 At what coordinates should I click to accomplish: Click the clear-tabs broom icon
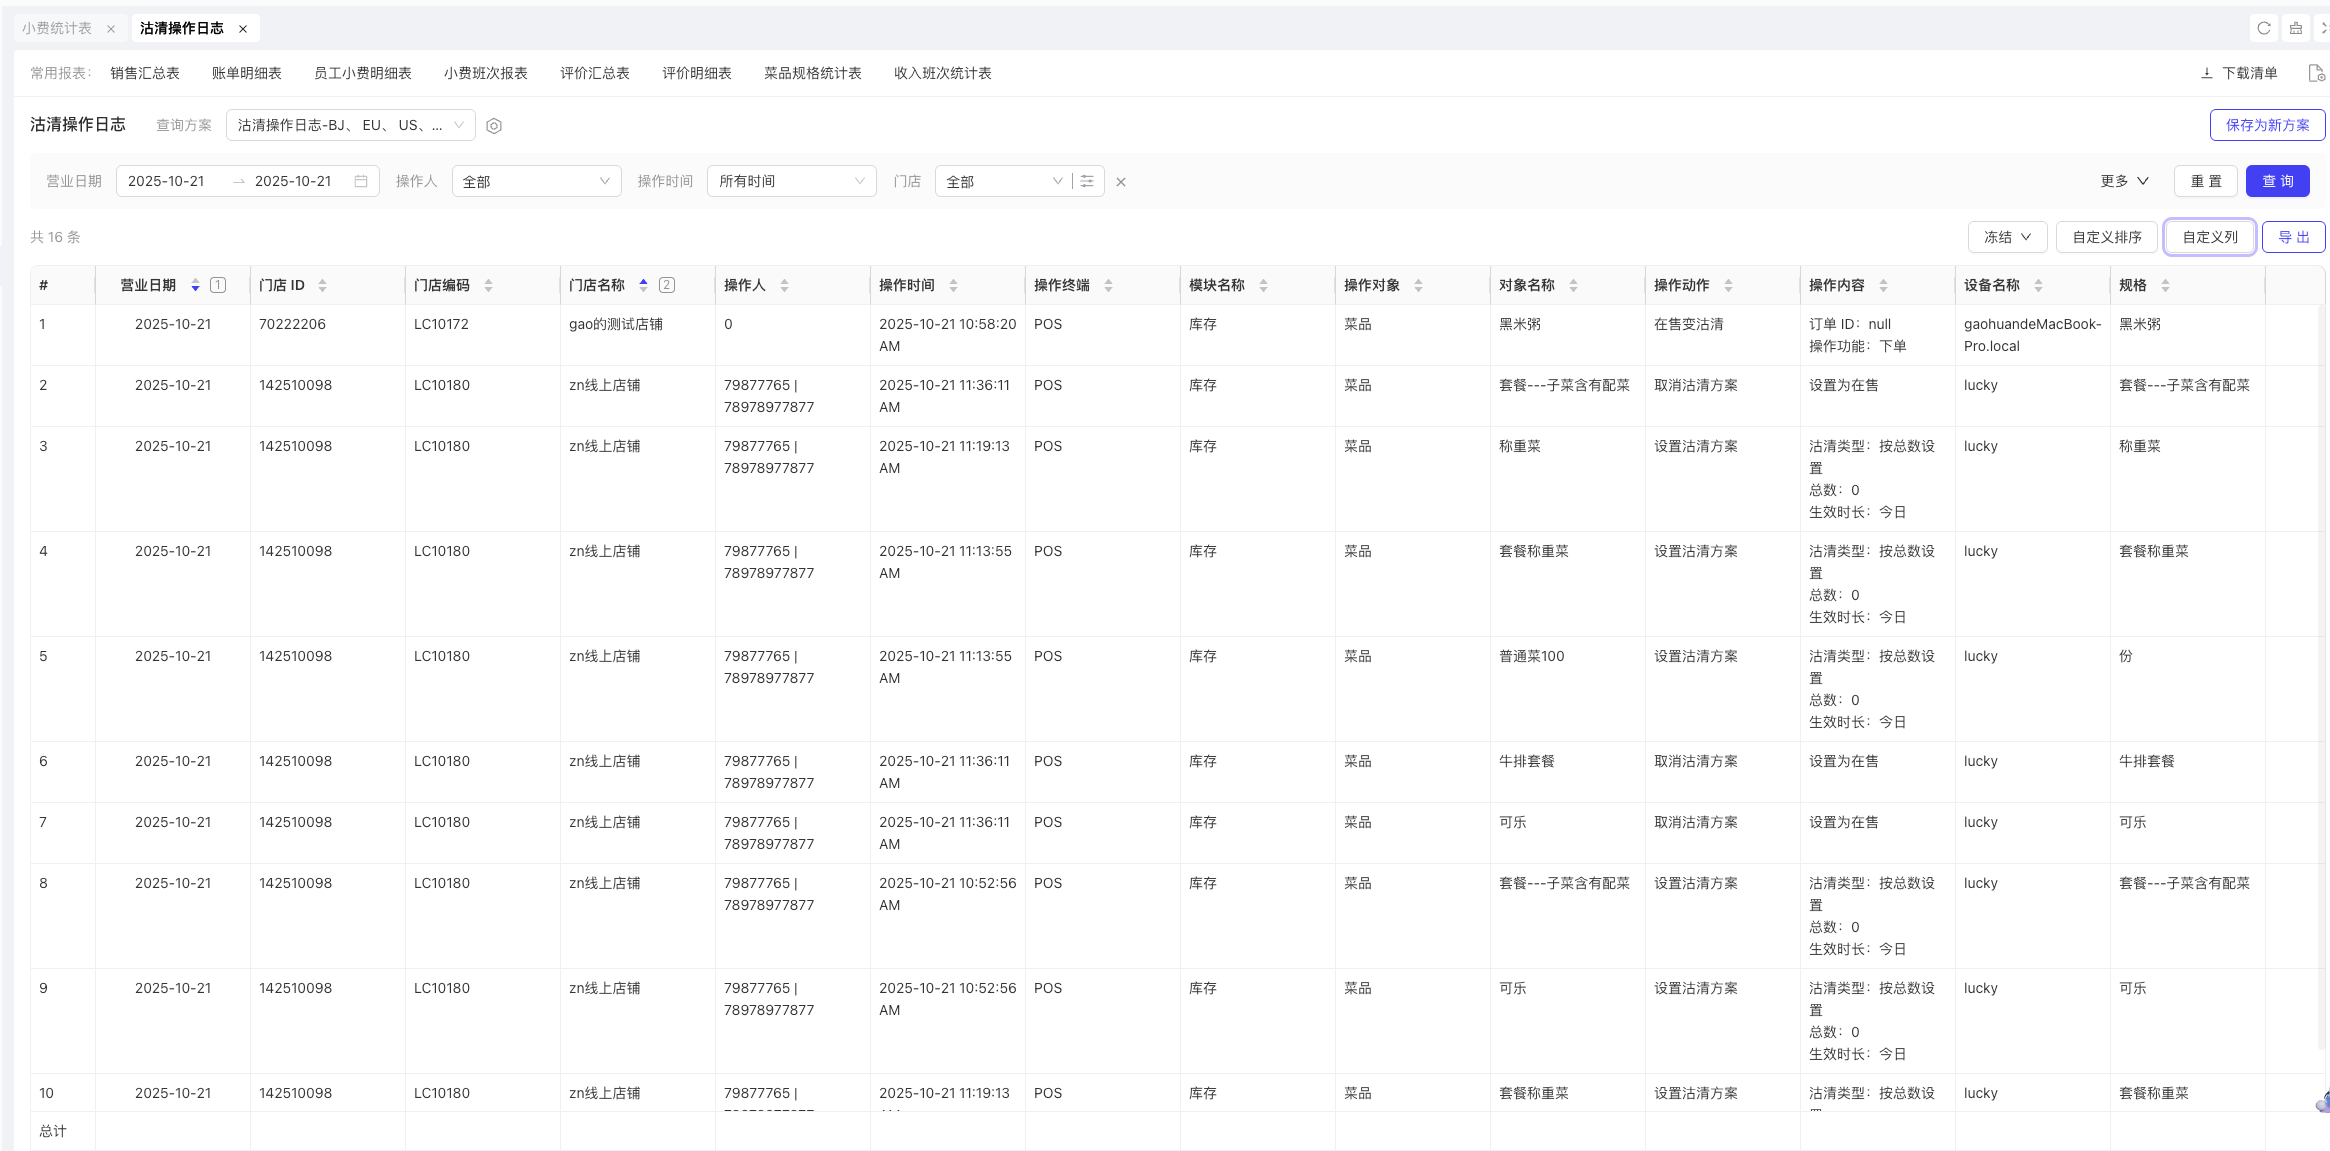(2296, 28)
